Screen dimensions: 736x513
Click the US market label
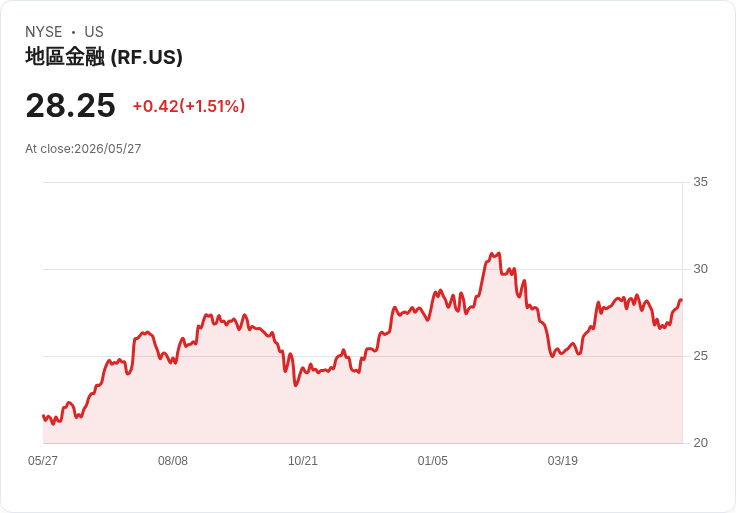(94, 32)
